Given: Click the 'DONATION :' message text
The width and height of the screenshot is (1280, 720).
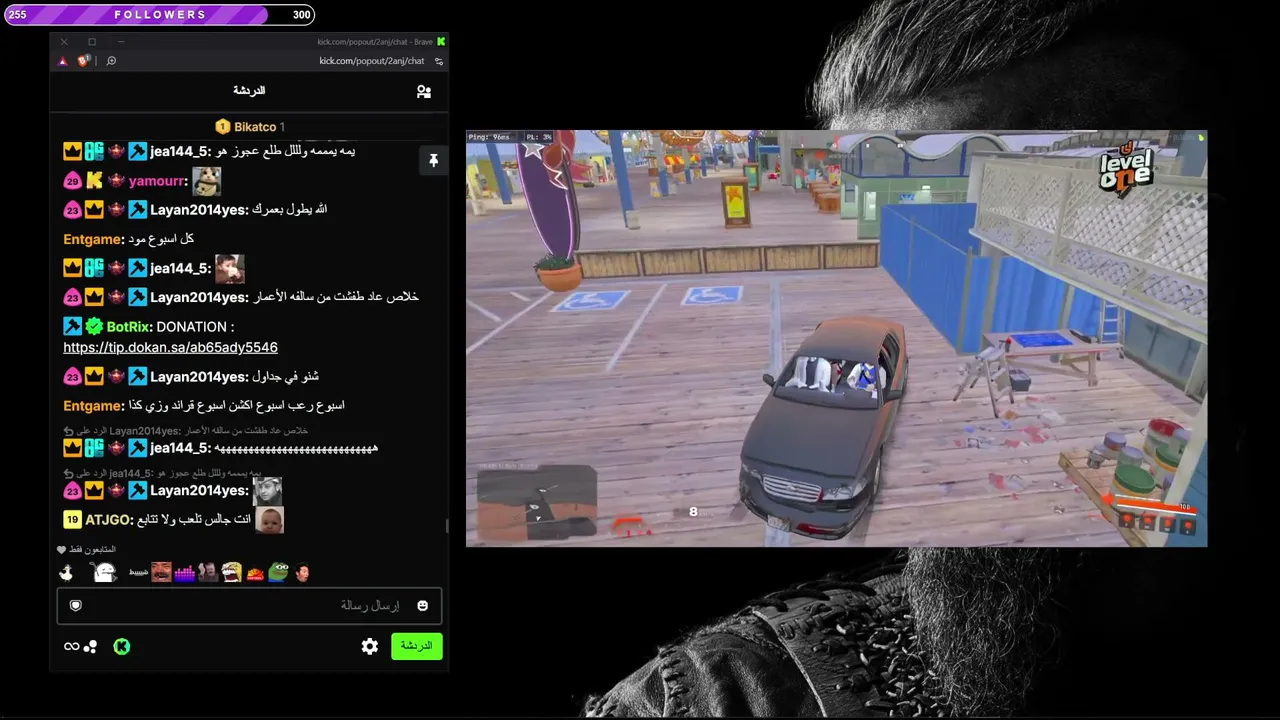Looking at the screenshot, I should click(195, 327).
